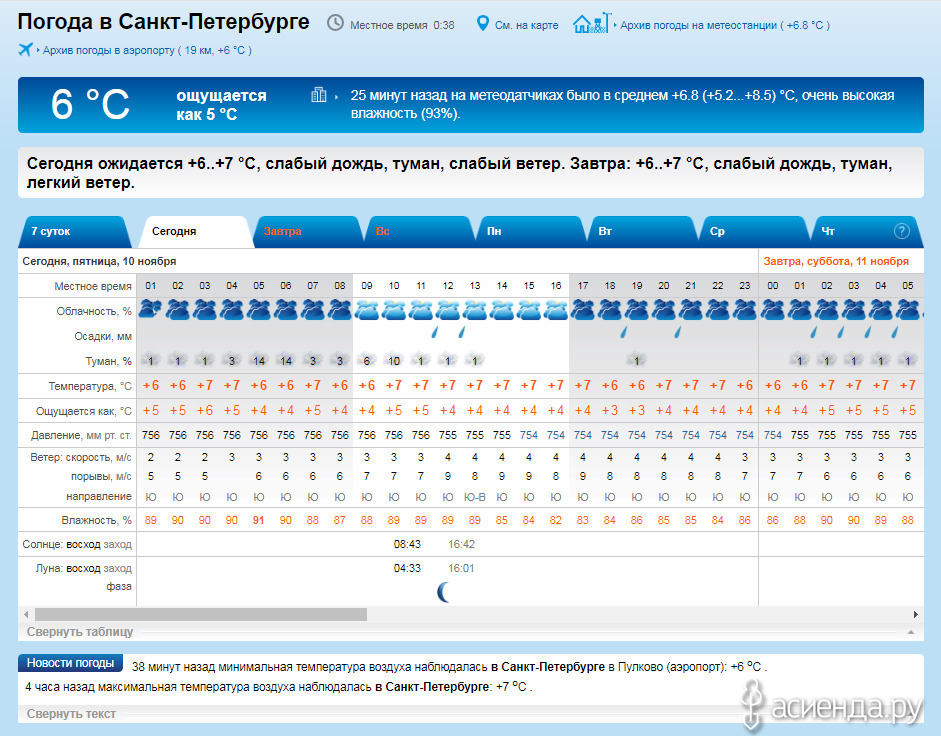Click the Осадки, мм row label
Viewport: 941px width, 736px height.
[x=103, y=336]
